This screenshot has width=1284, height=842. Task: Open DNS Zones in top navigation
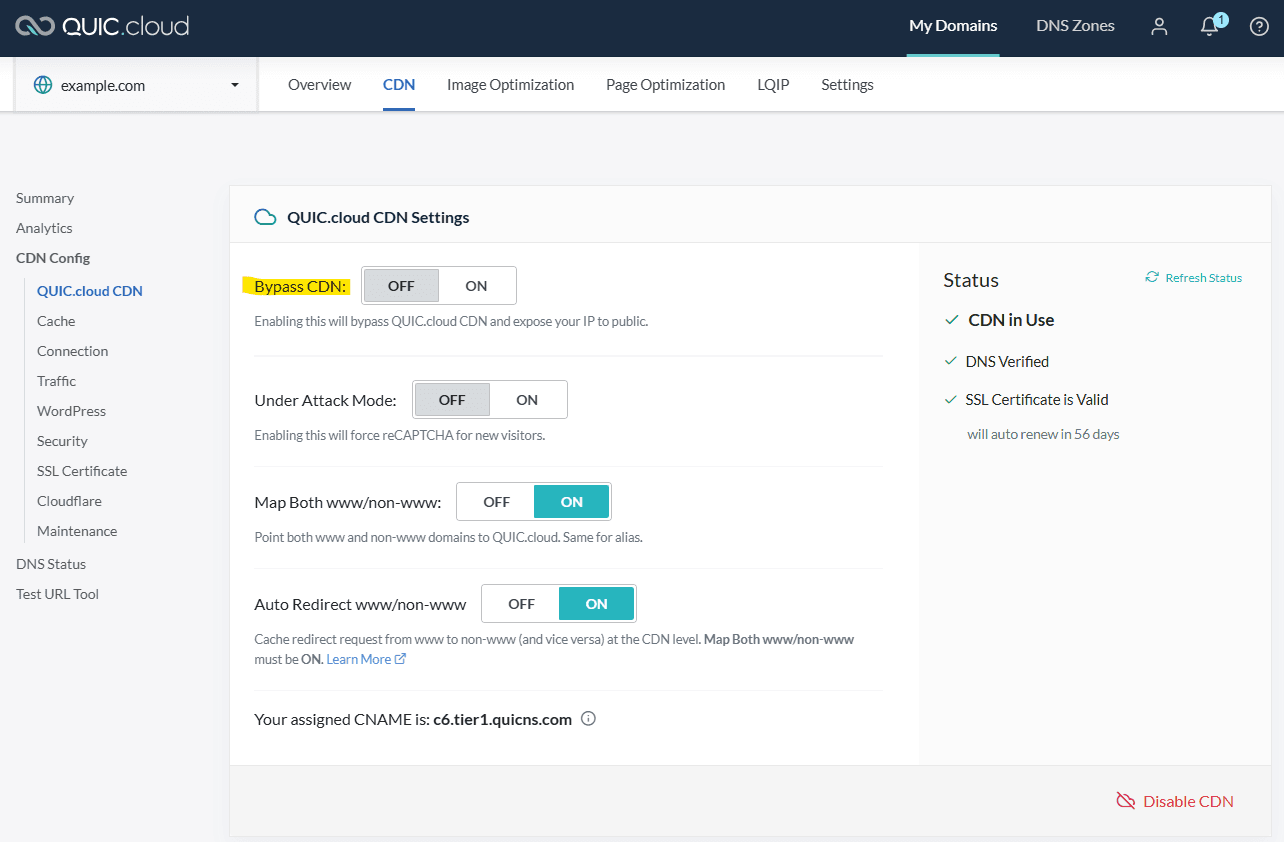point(1075,26)
